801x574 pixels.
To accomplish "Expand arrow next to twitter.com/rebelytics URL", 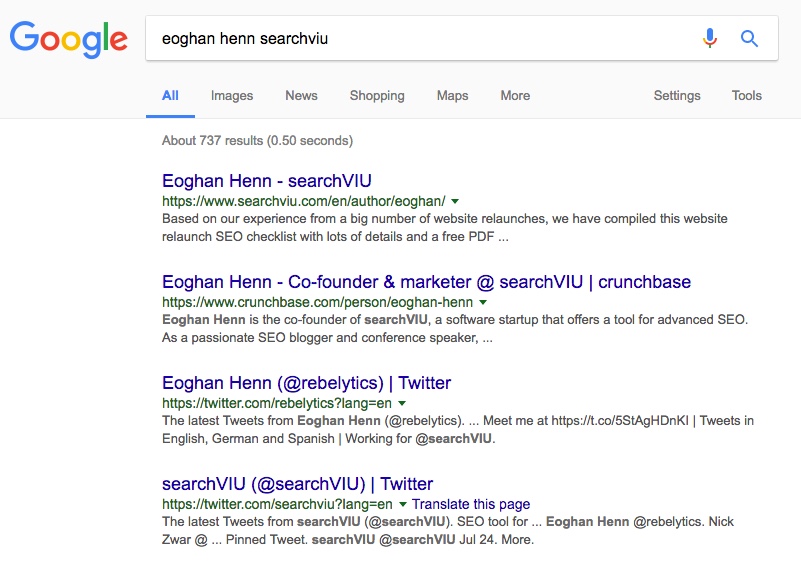I will [x=402, y=403].
